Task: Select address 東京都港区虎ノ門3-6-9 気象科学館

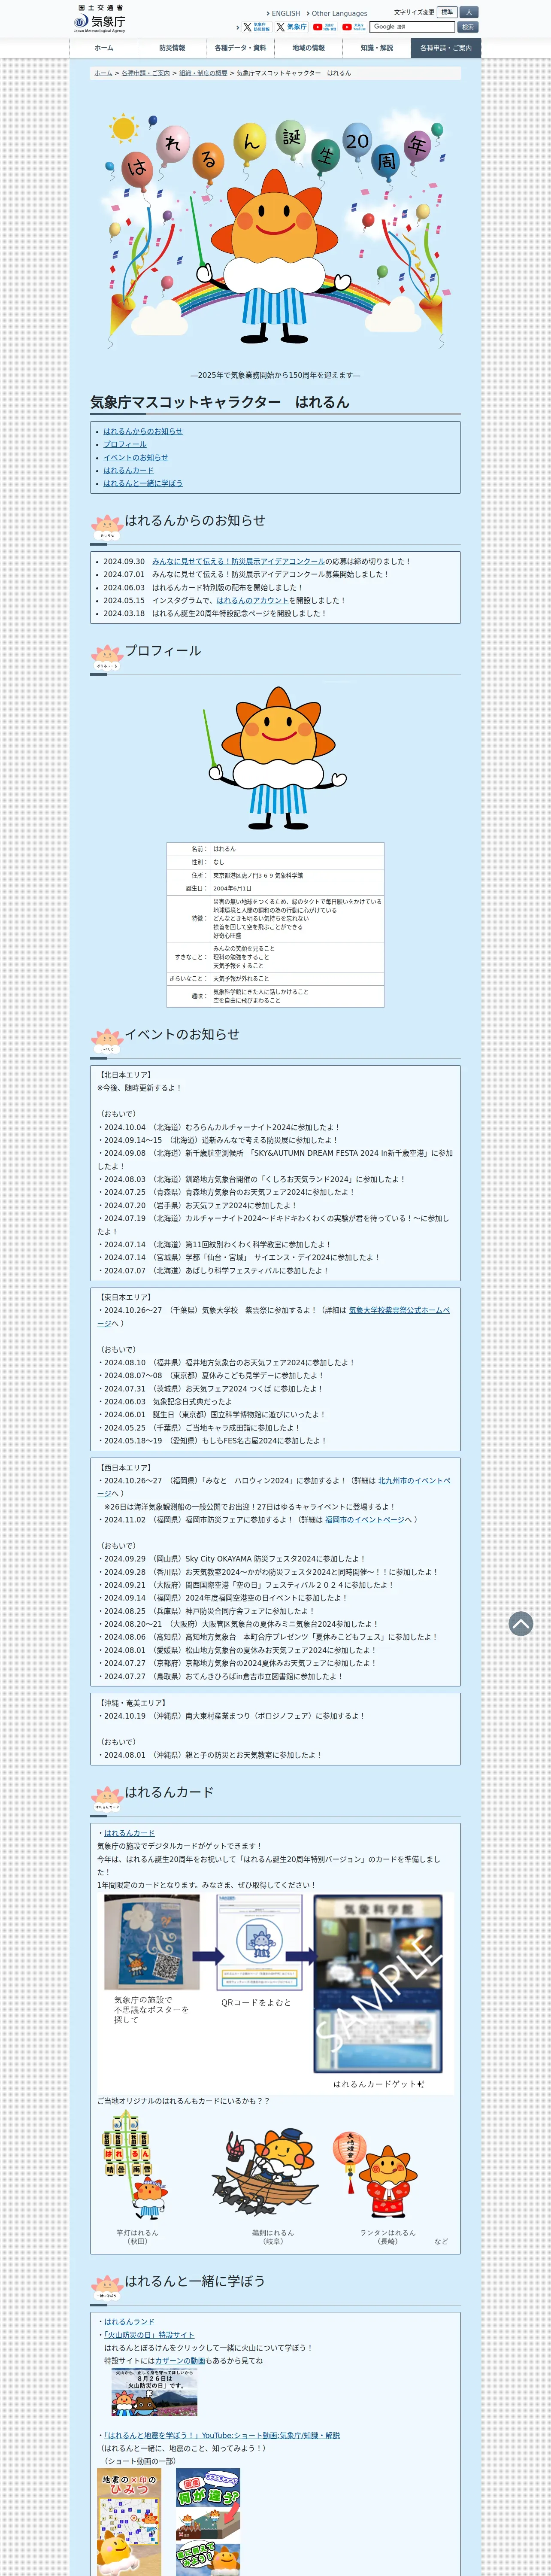Action: tap(258, 875)
